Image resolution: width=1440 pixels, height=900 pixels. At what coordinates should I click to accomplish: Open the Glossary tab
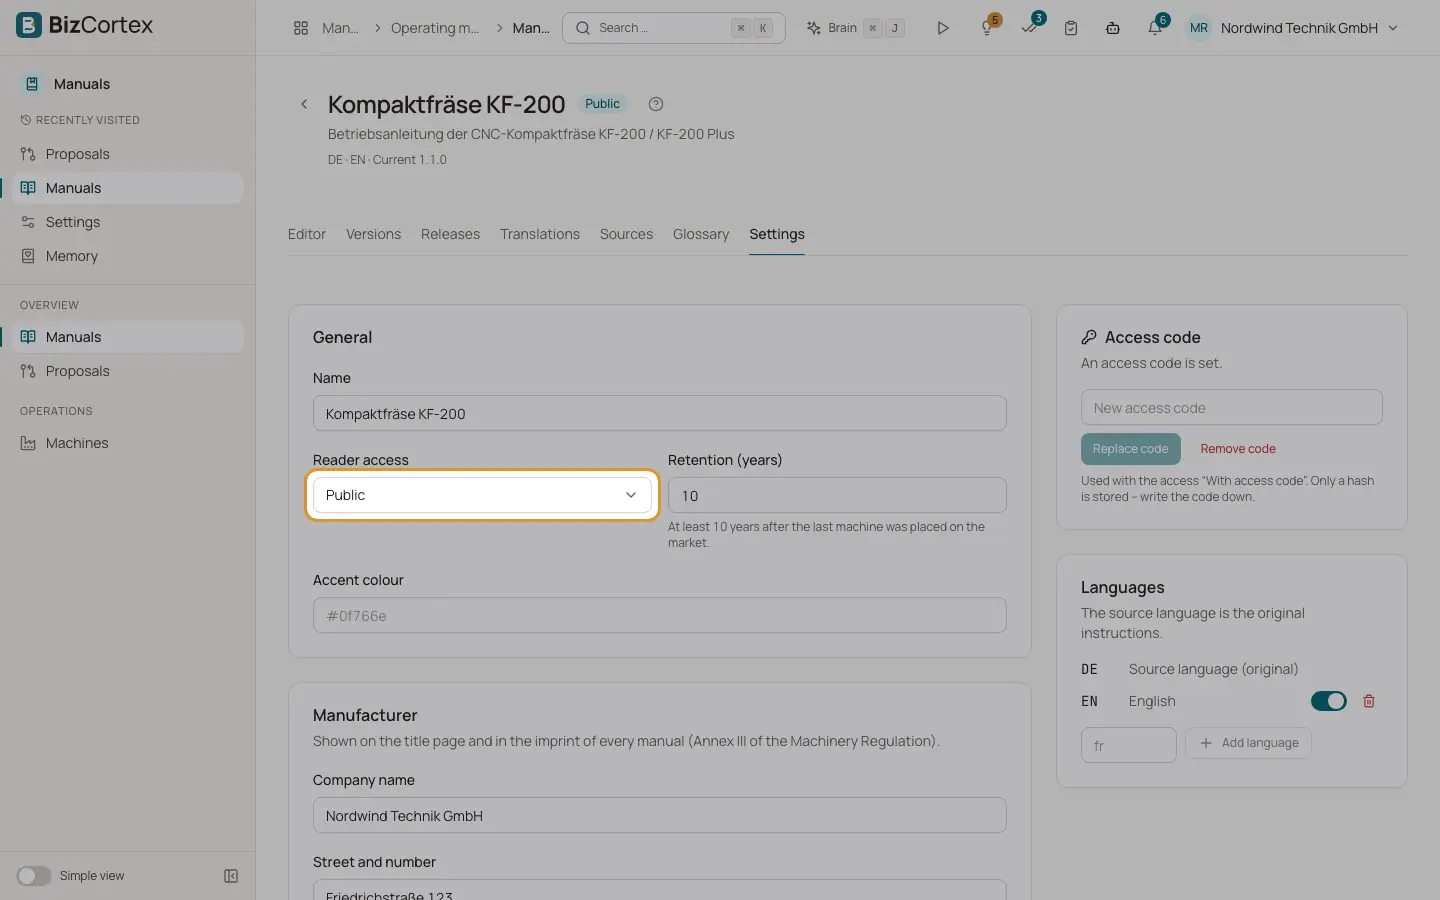(x=701, y=234)
